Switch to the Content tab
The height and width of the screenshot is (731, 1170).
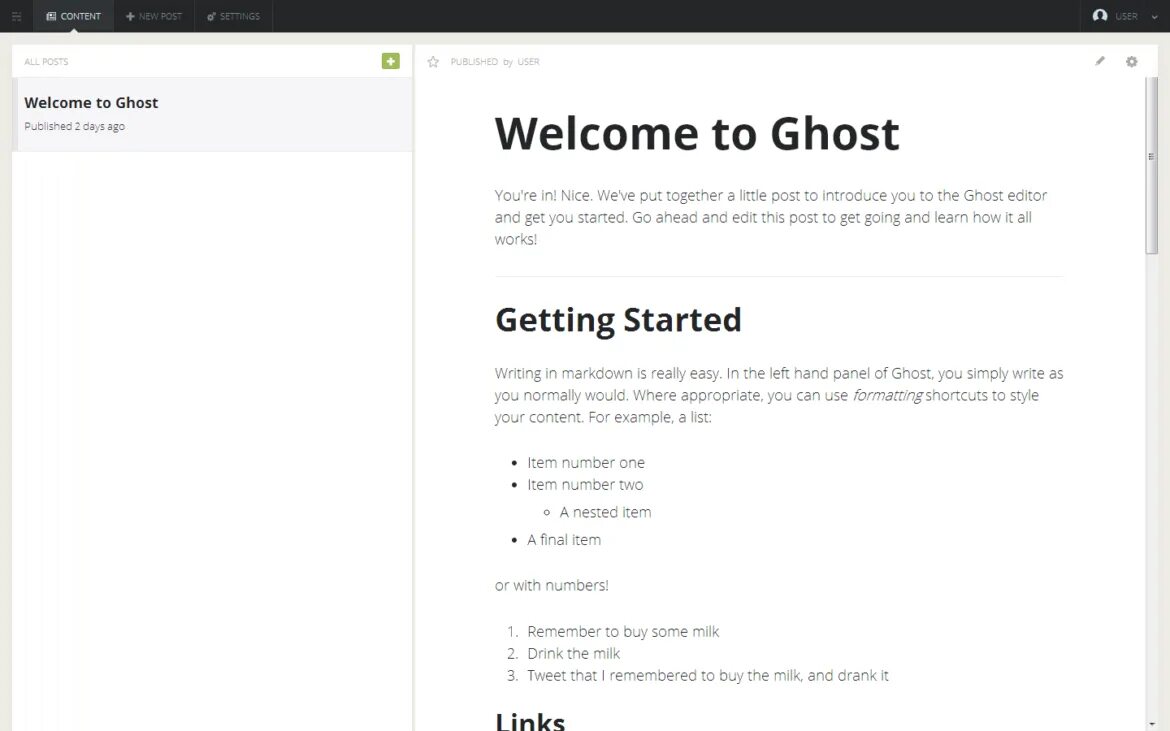tap(73, 16)
